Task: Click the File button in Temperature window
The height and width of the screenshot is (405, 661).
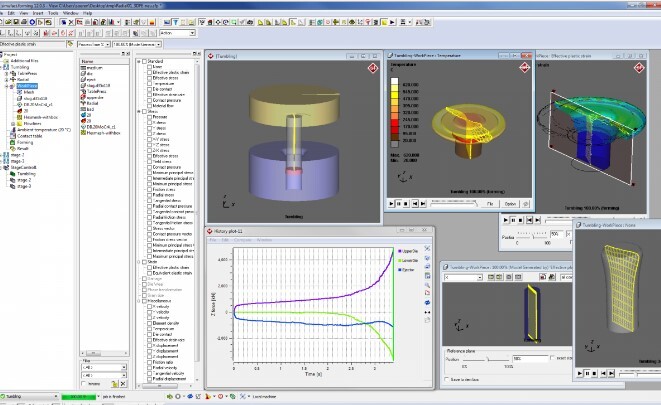Action: 491,203
